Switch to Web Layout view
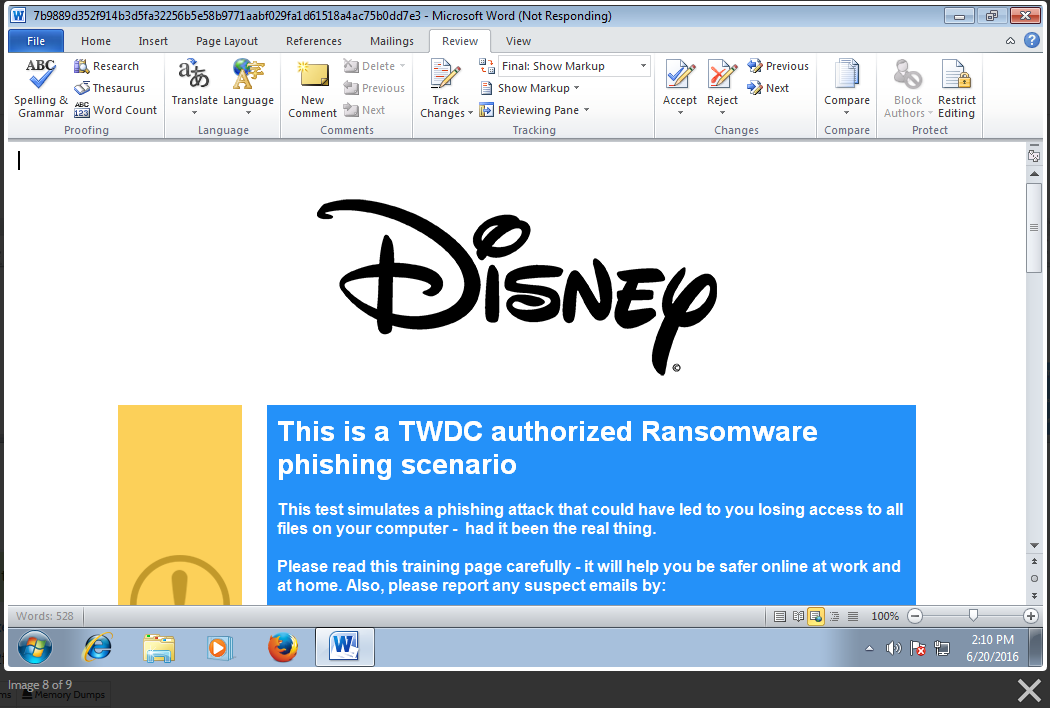 pos(816,616)
